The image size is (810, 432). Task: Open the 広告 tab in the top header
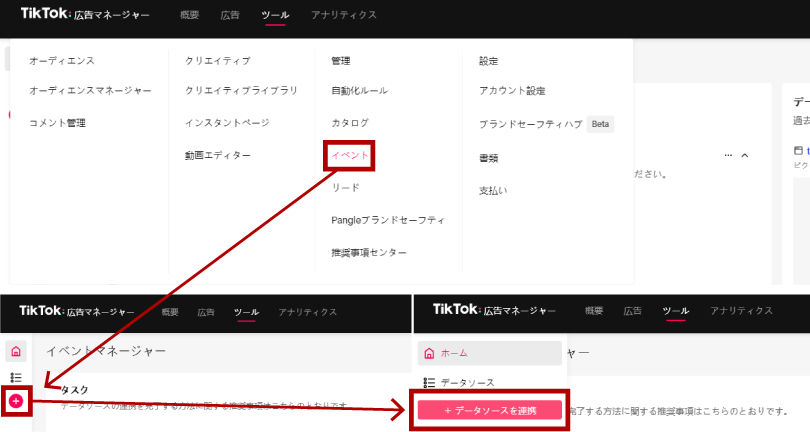click(x=230, y=15)
